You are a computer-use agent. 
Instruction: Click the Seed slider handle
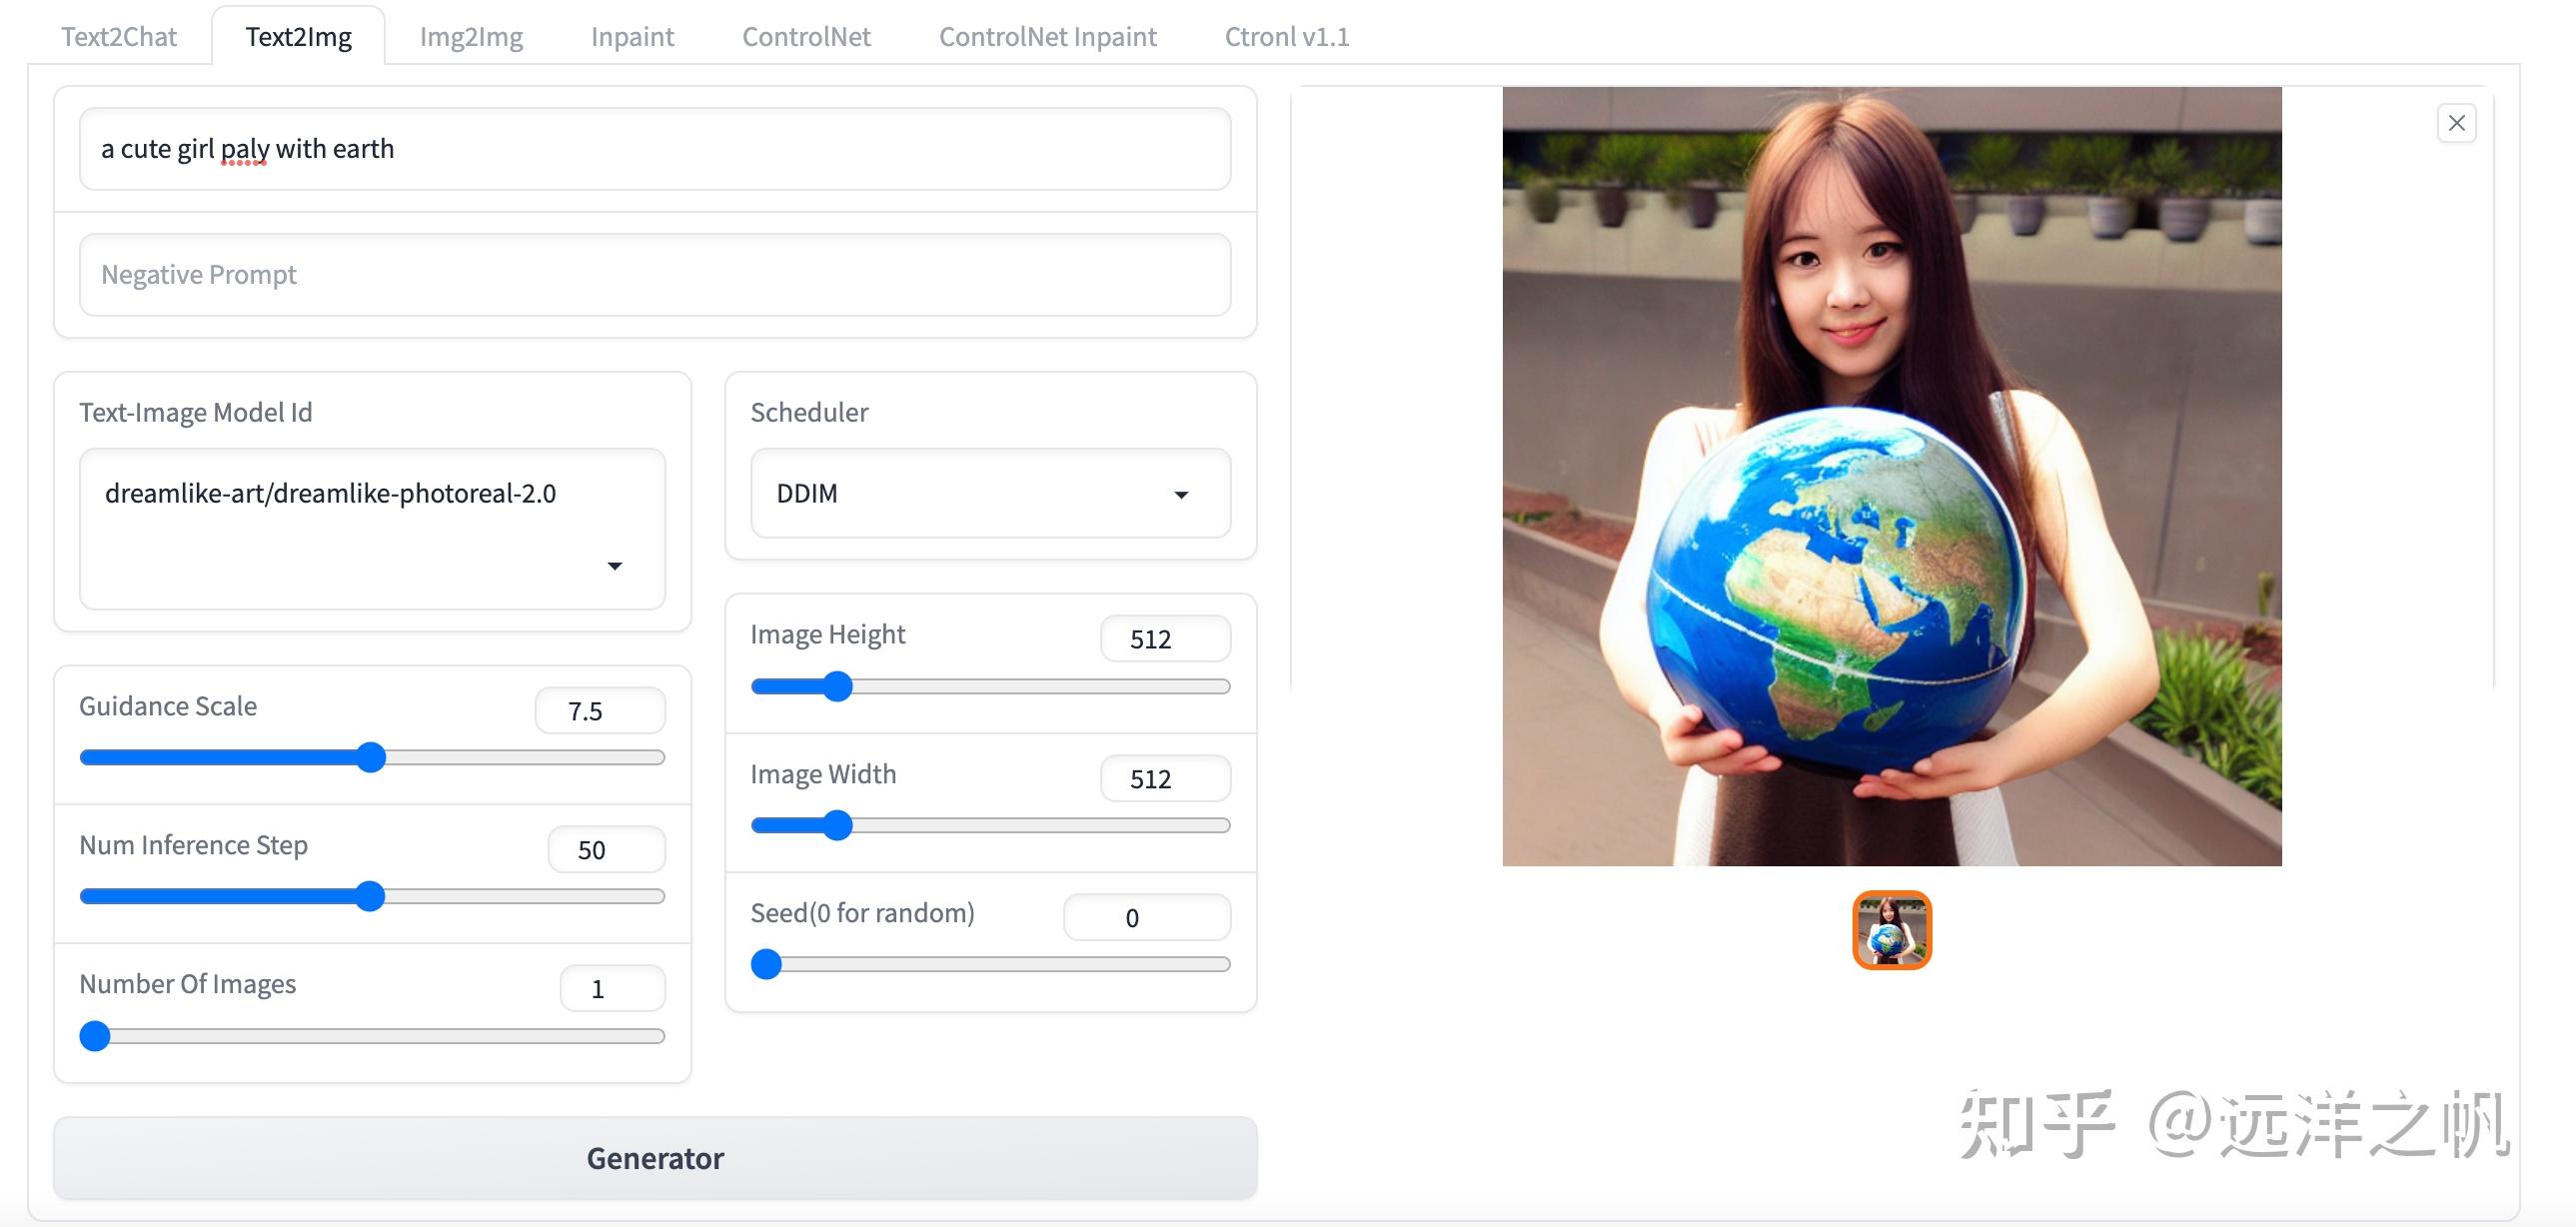(766, 964)
